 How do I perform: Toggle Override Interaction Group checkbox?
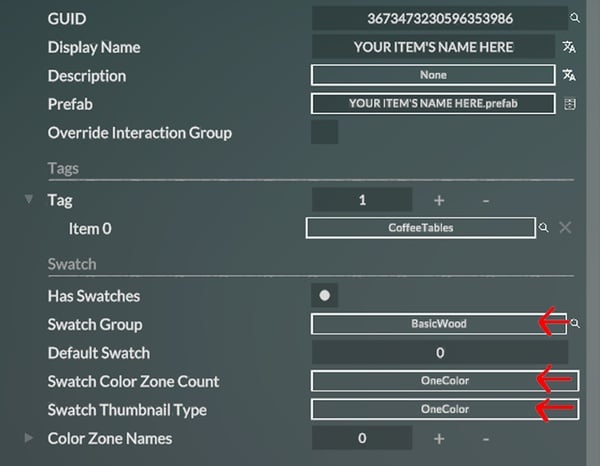324,132
